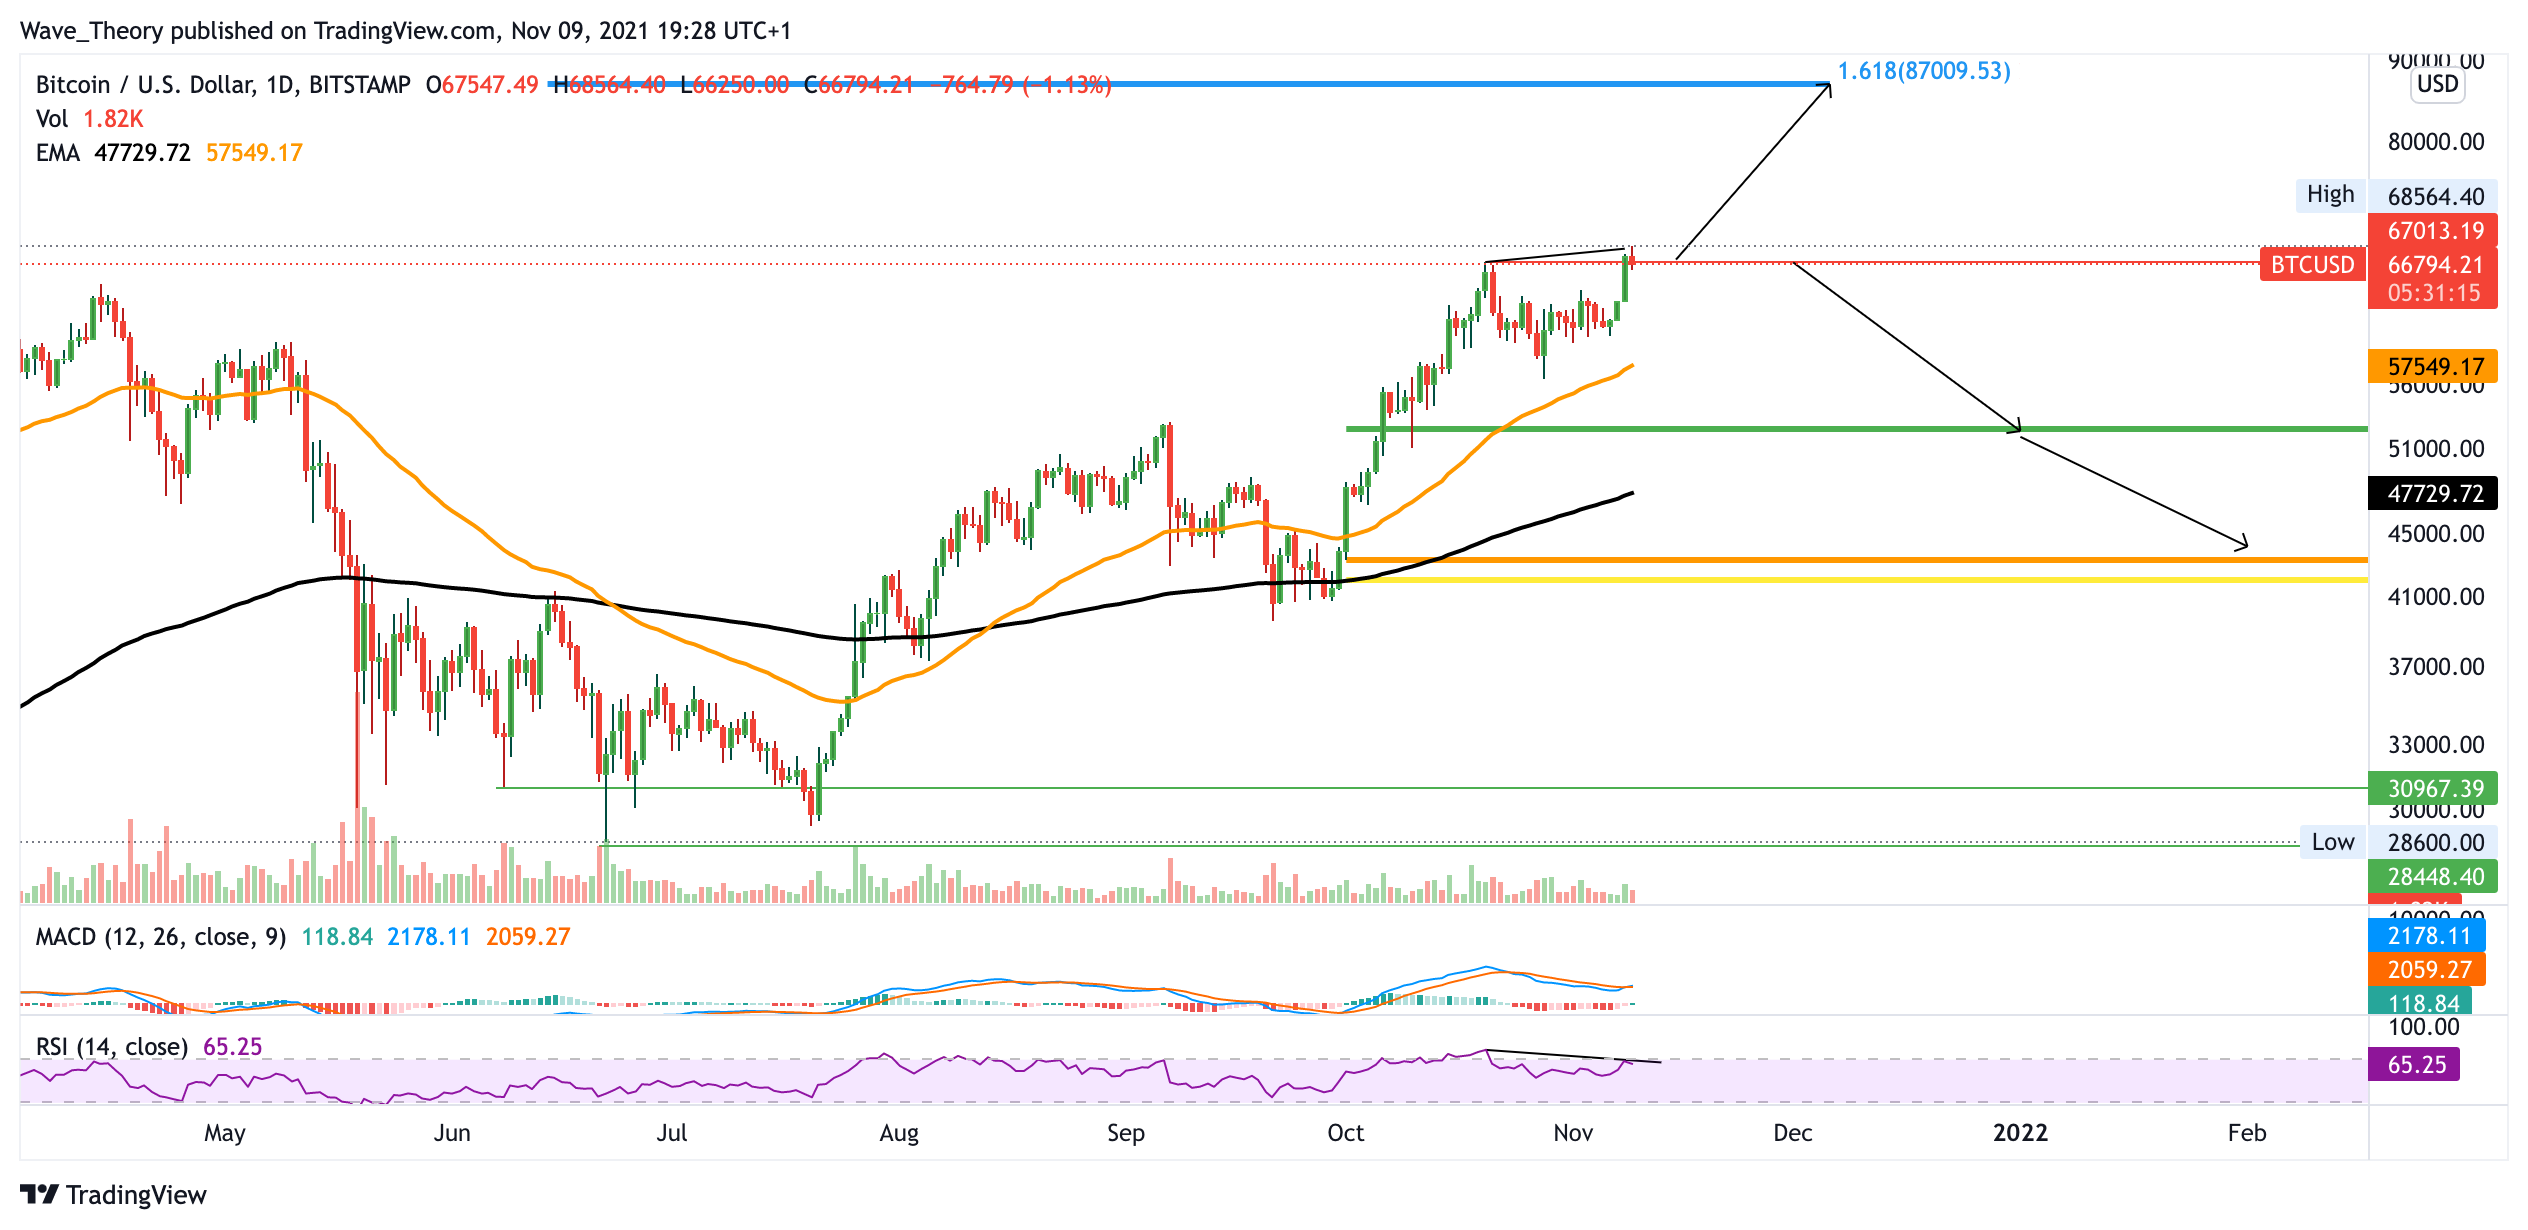Click the blue MACD 2178.11 axis label
Image resolution: width=2528 pixels, height=1230 pixels.
(2427, 936)
